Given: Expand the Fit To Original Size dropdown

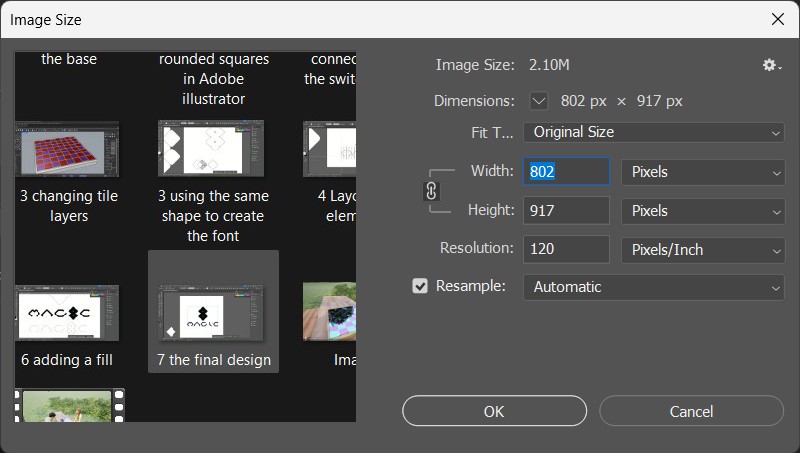Looking at the screenshot, I should pos(653,132).
